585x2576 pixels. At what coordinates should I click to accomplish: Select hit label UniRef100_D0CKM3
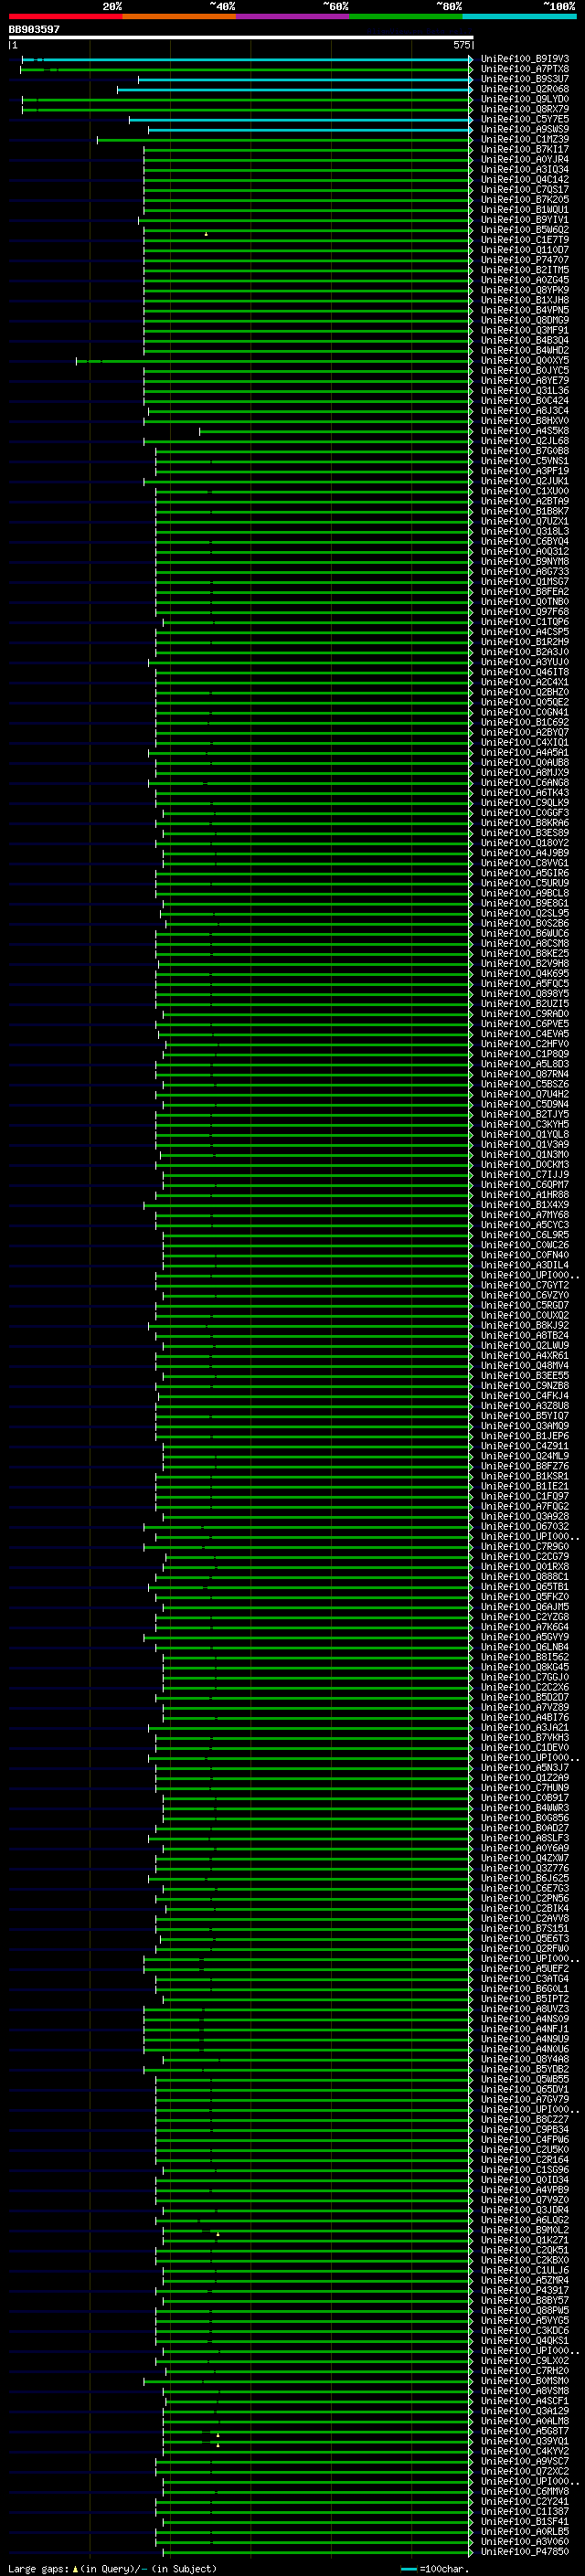click(525, 1164)
